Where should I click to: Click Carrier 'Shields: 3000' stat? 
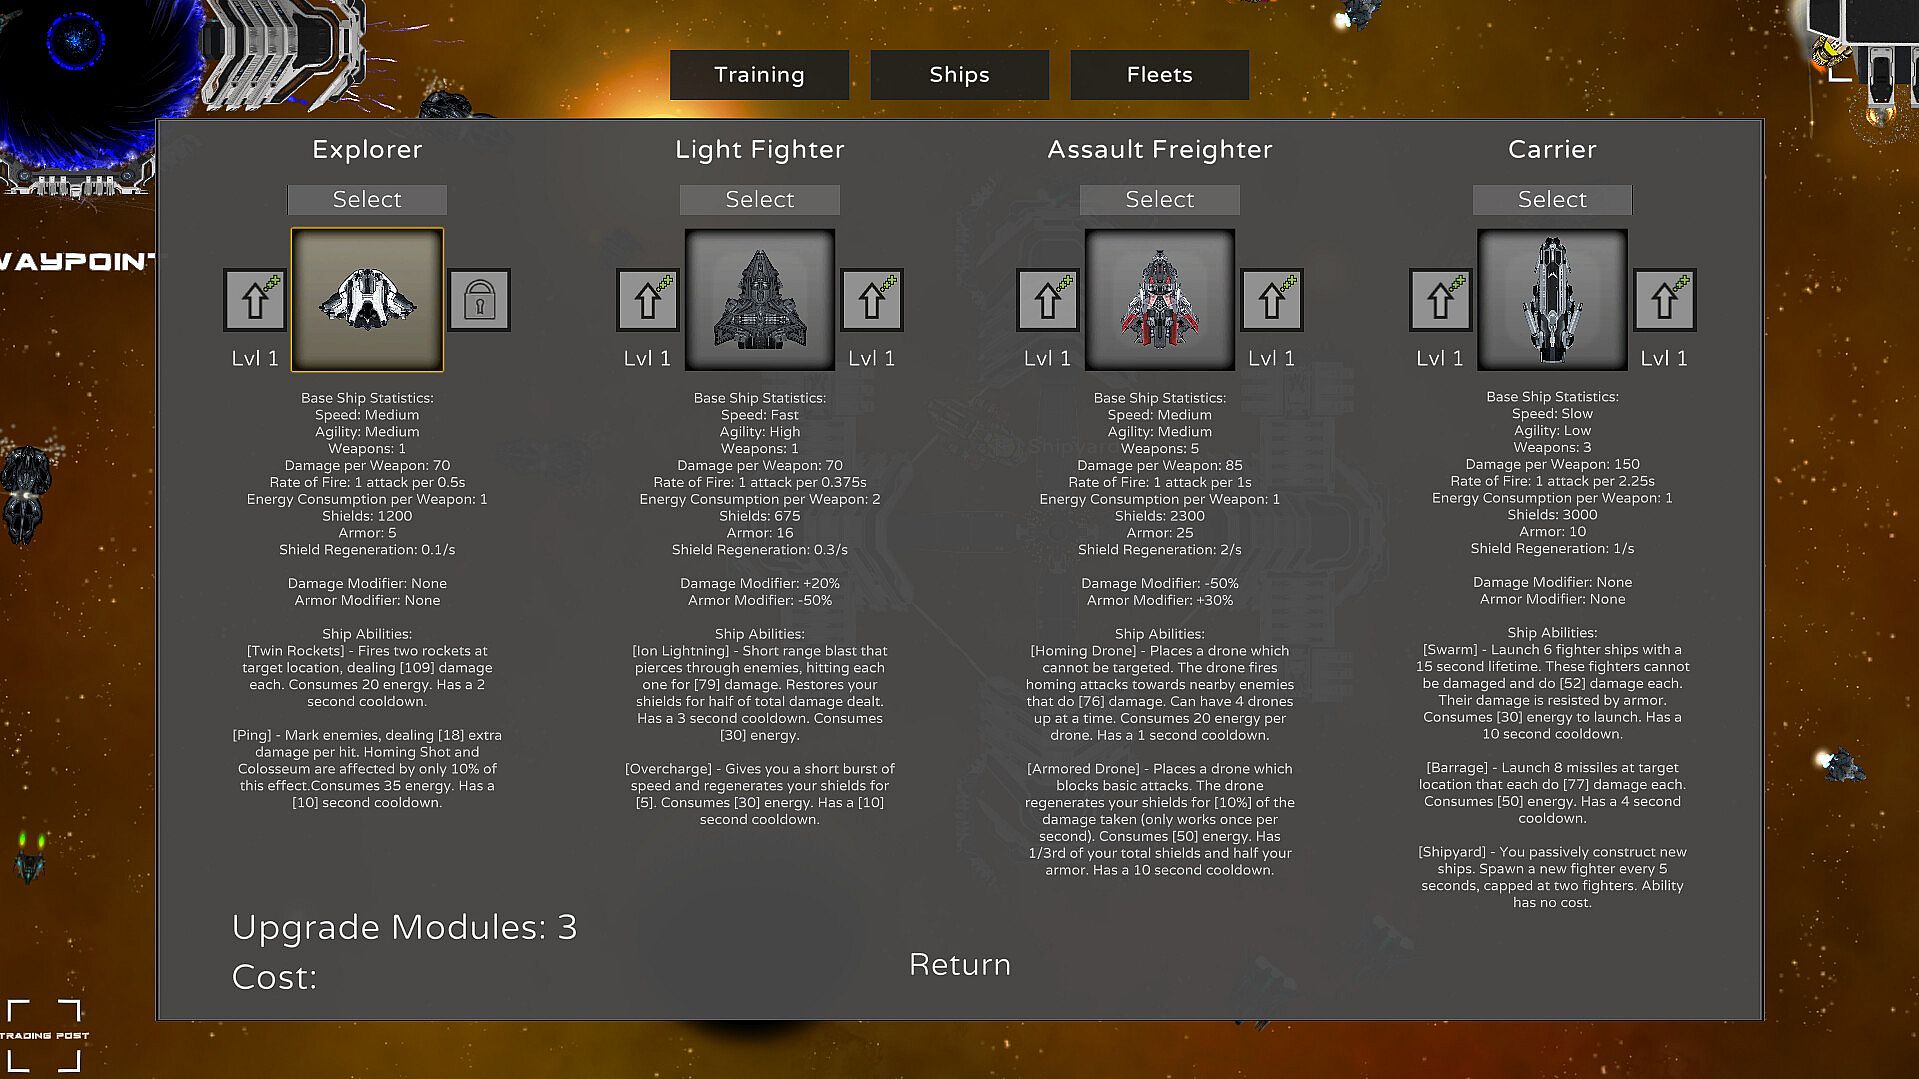coord(1552,515)
